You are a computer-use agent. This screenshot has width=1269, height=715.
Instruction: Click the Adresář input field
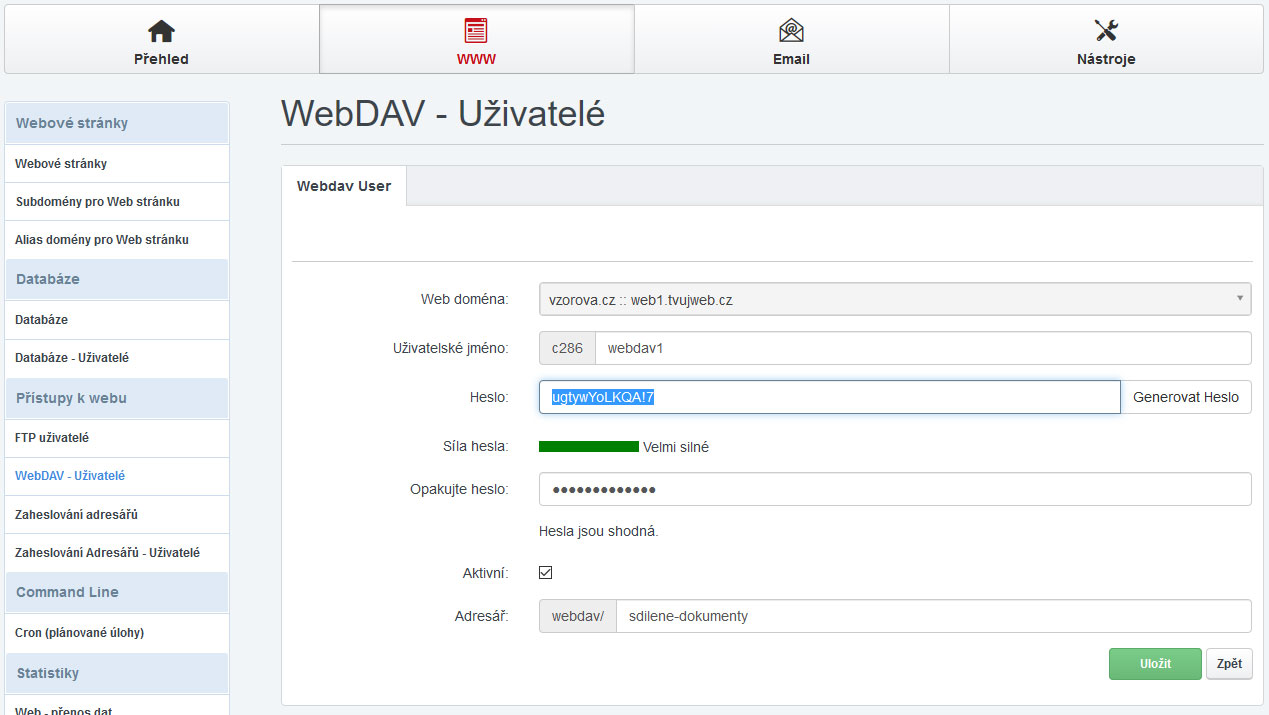(x=932, y=616)
